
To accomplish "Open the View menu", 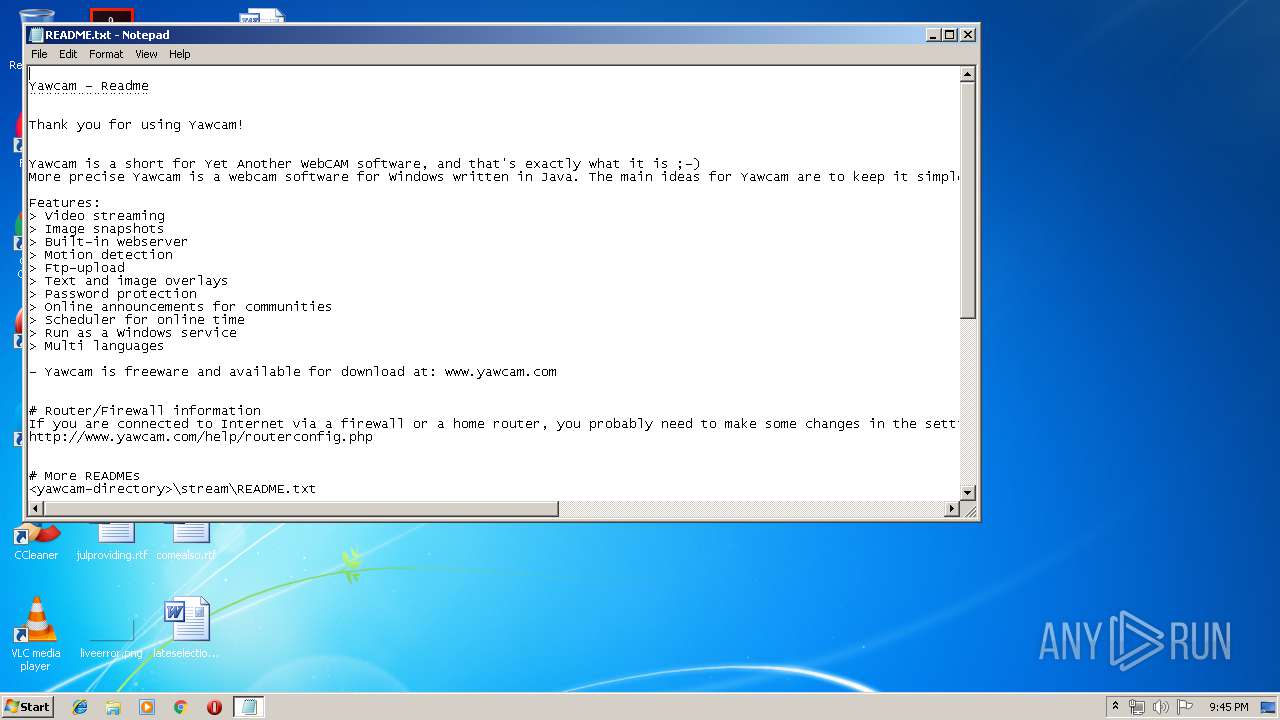I will (x=146, y=54).
